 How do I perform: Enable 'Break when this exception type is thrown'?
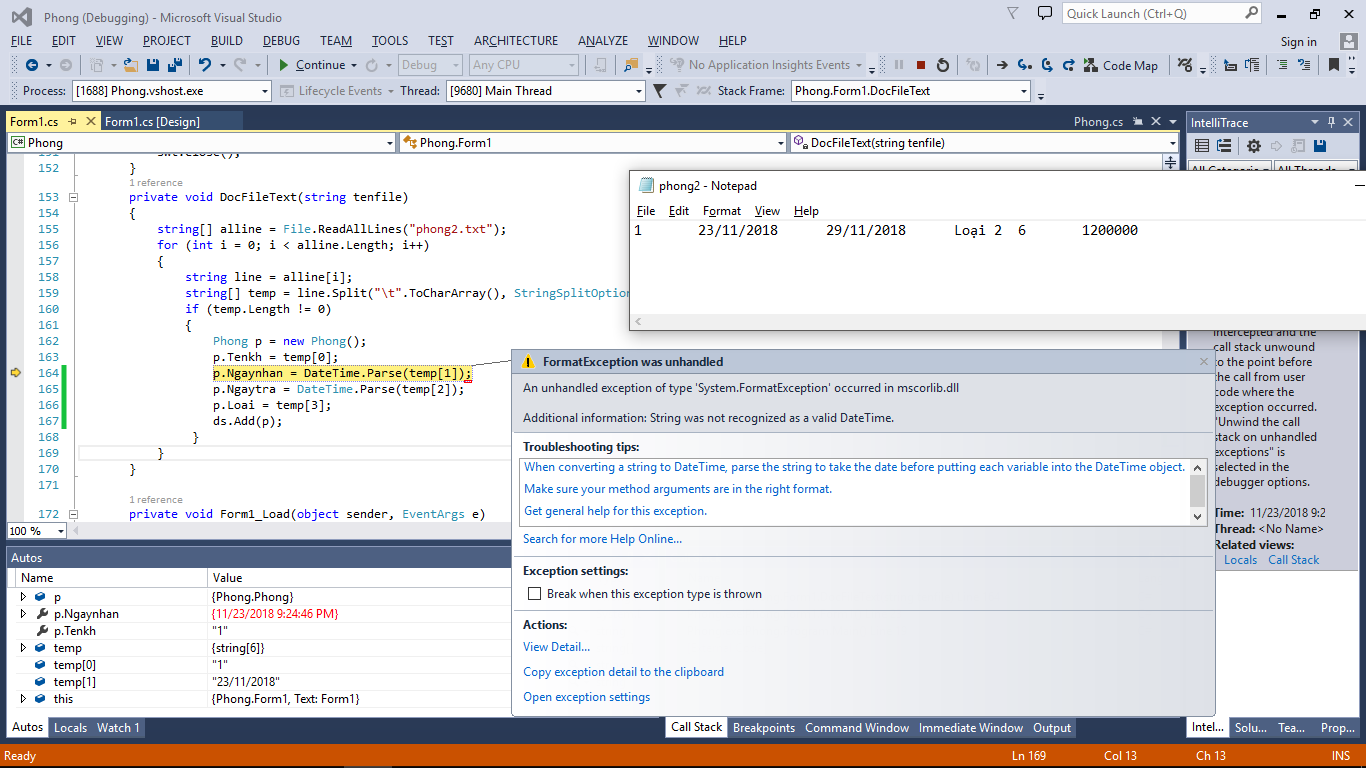tap(534, 594)
